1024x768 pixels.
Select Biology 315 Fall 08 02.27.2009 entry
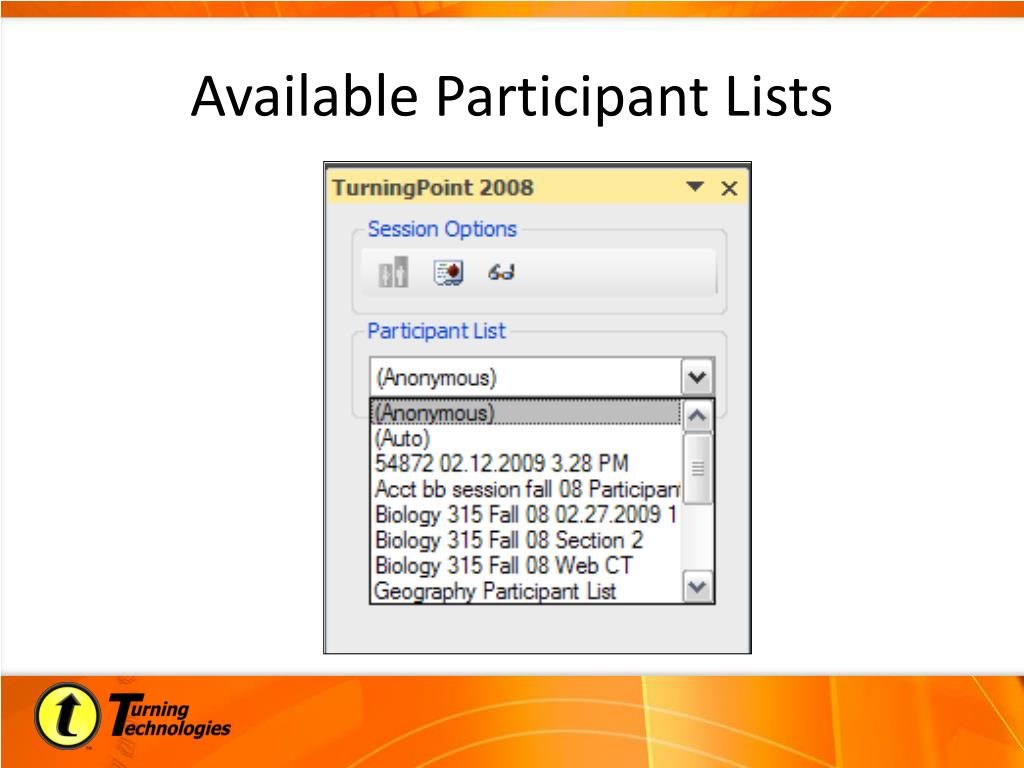click(526, 514)
